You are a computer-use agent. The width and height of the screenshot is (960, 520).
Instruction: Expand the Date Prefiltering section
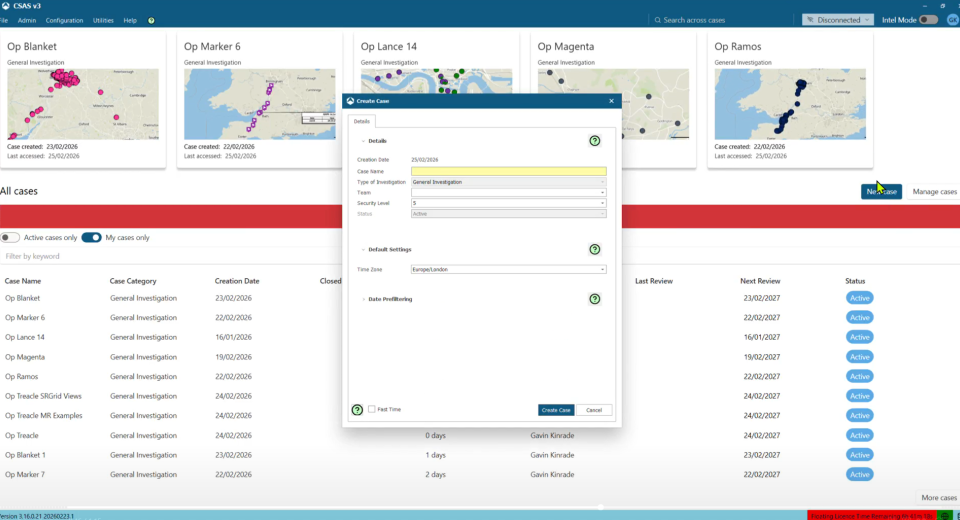(363, 299)
